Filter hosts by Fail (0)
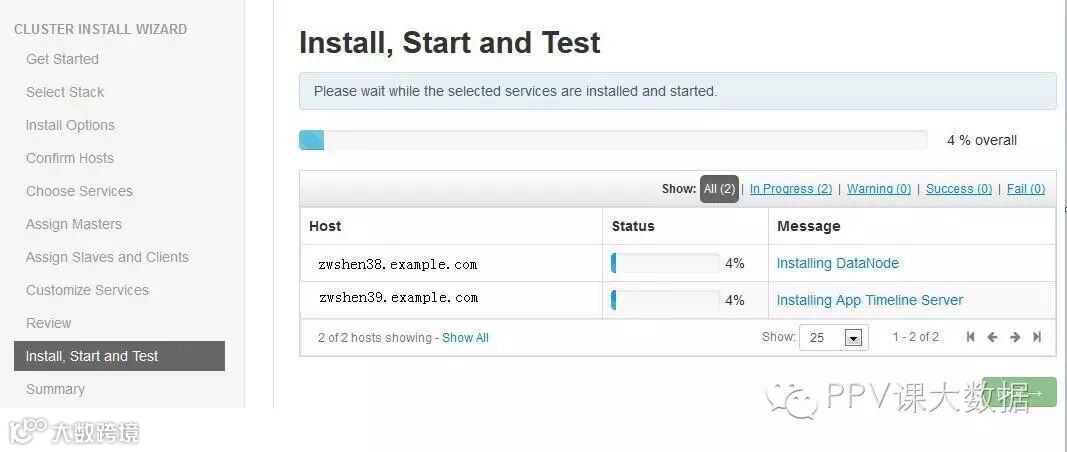This screenshot has width=1067, height=452. 1025,189
